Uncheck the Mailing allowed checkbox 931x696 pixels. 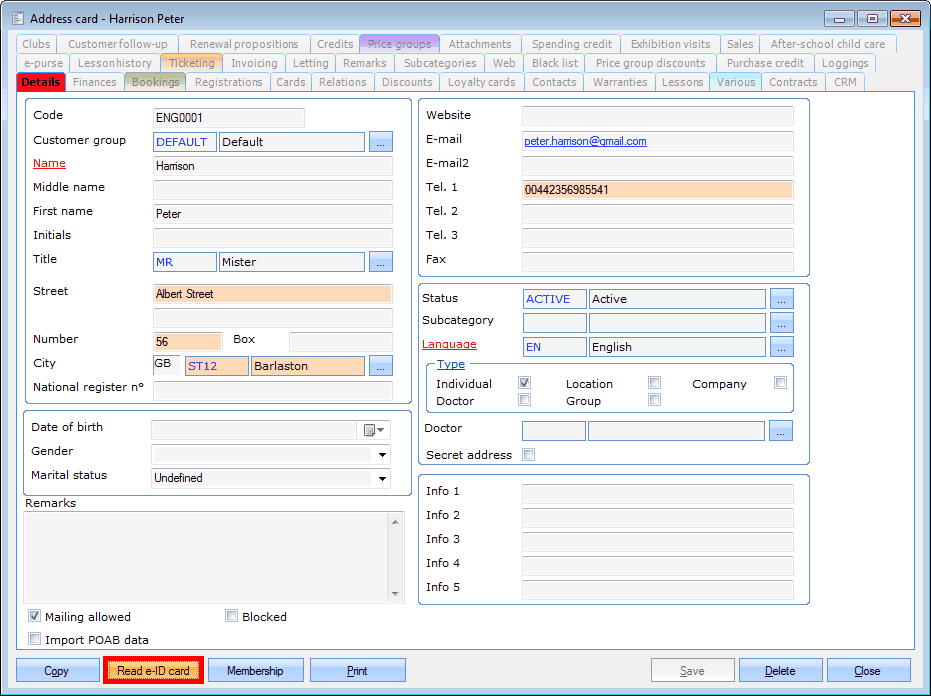point(35,617)
